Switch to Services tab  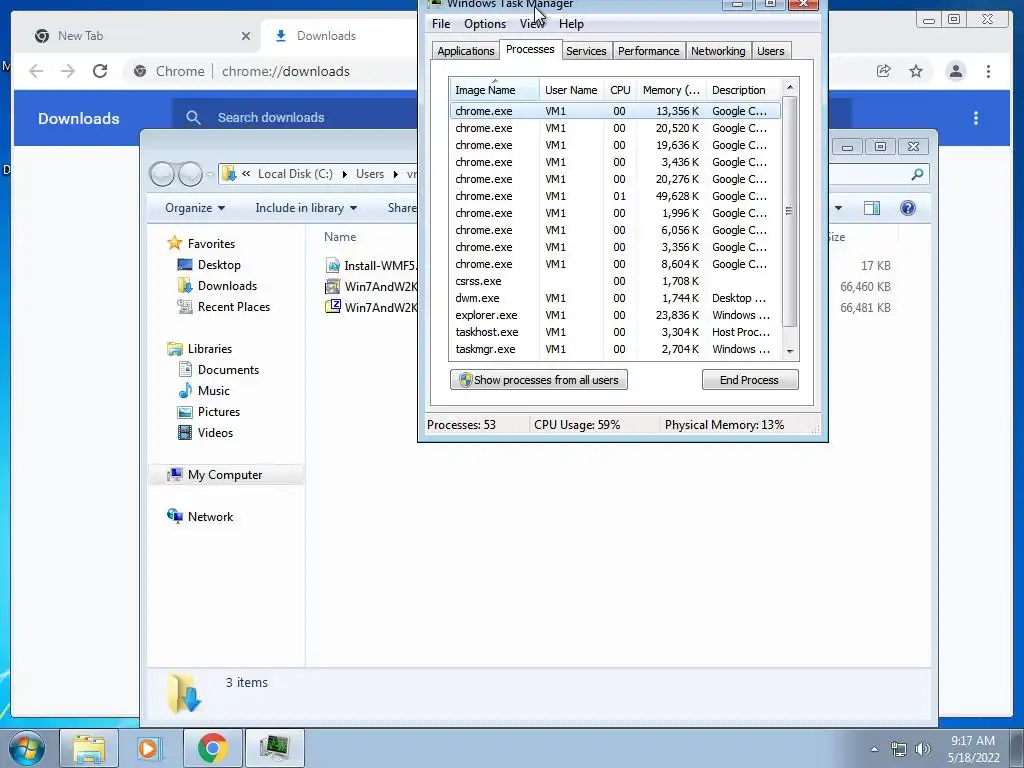point(586,51)
